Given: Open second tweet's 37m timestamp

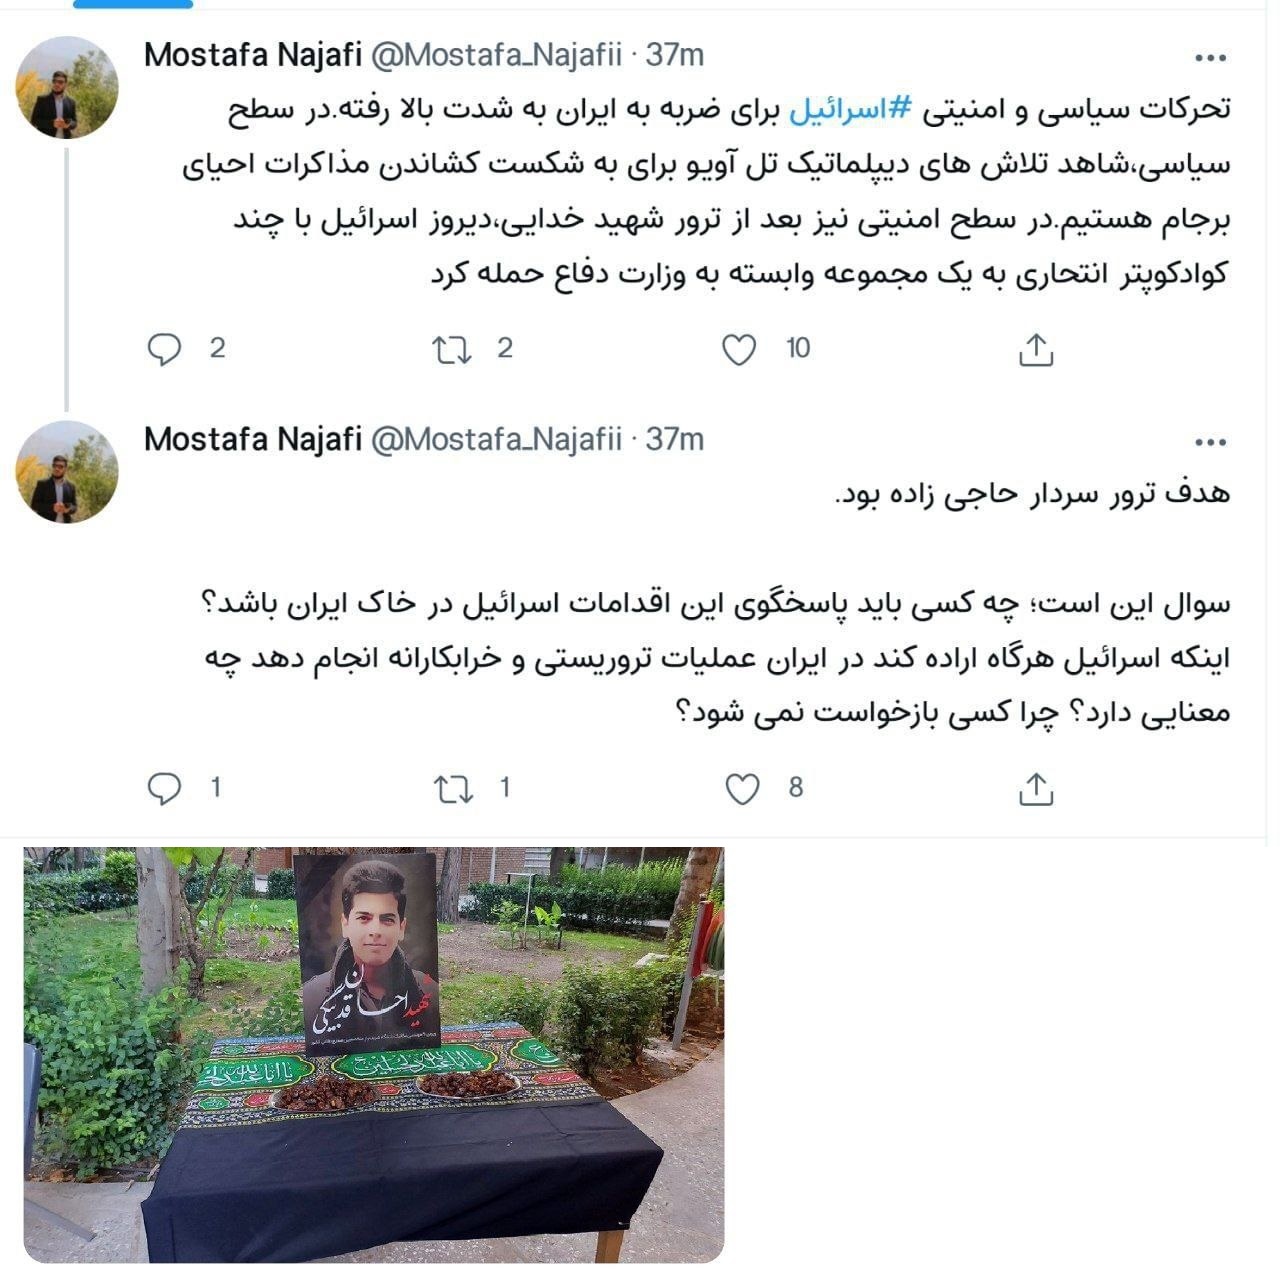Looking at the screenshot, I should click(675, 439).
